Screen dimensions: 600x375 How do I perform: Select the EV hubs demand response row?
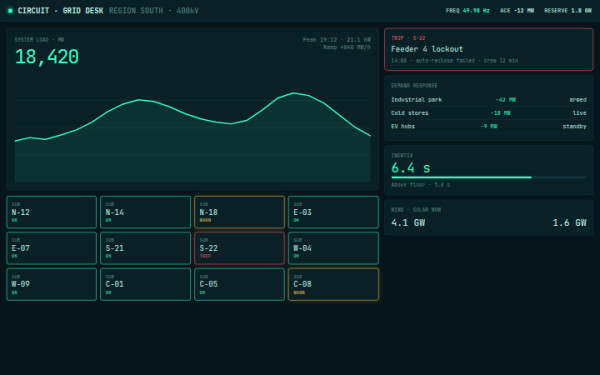[x=489, y=126]
